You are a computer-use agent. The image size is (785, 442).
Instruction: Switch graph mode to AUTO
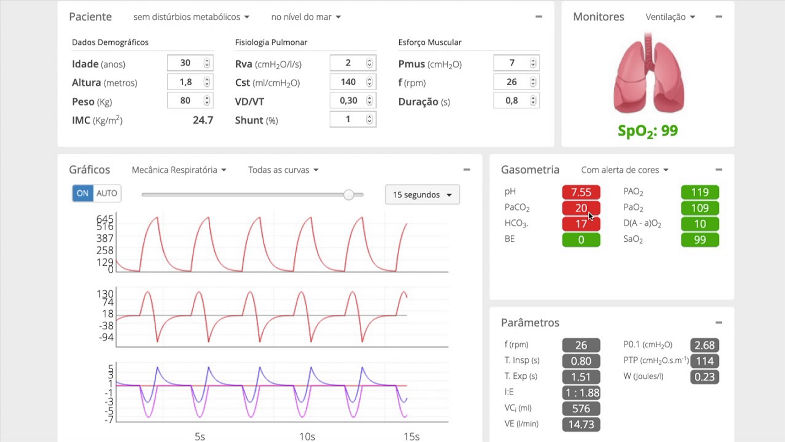click(x=107, y=193)
